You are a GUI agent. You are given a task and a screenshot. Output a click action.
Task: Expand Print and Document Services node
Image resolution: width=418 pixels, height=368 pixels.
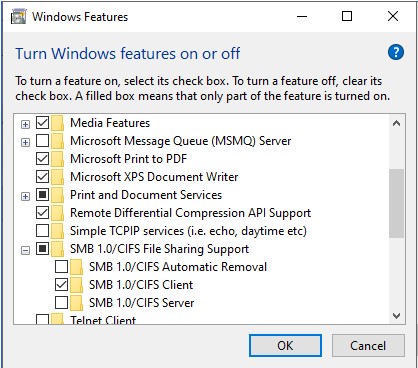[x=25, y=196]
